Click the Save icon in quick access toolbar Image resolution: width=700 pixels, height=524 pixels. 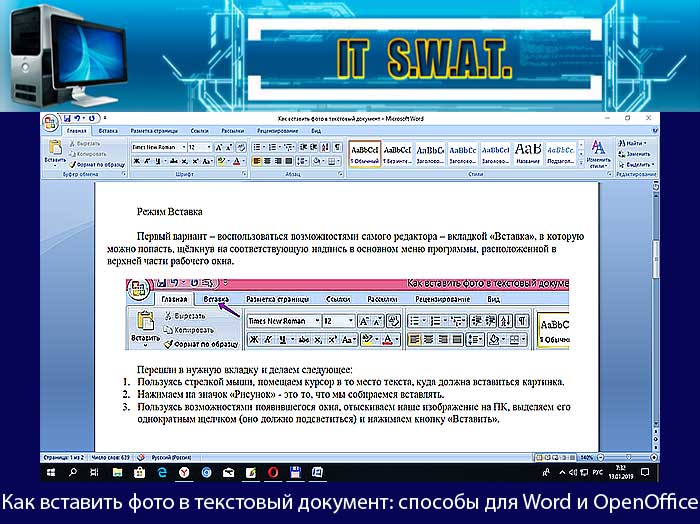point(67,119)
